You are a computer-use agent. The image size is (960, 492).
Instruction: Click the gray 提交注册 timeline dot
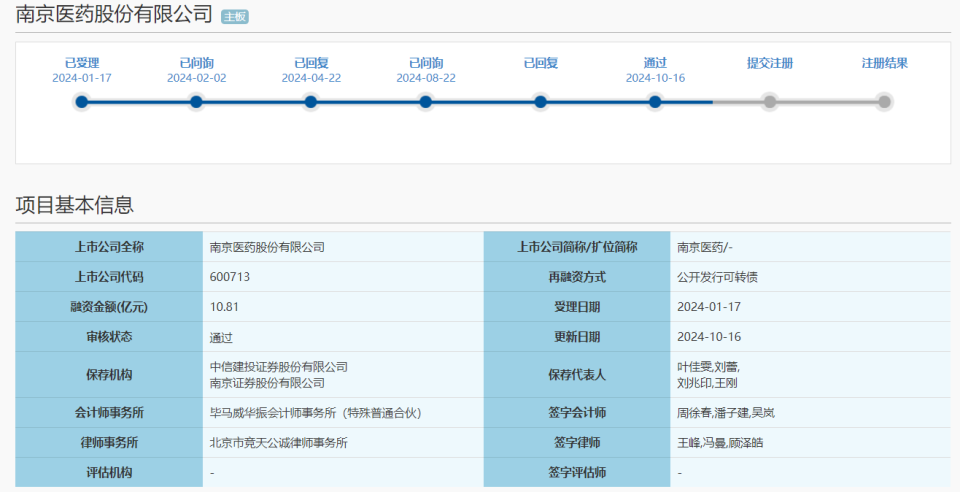point(770,101)
